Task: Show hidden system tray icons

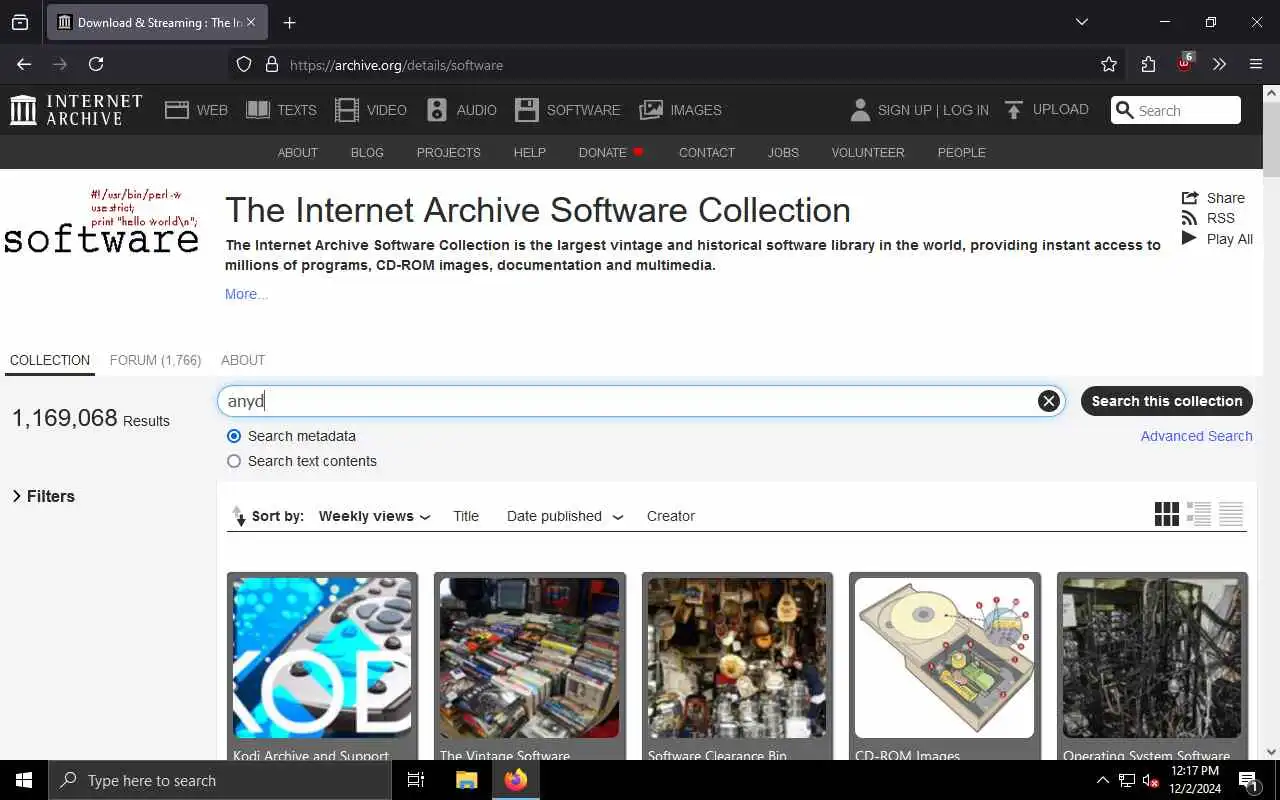Action: (x=1102, y=780)
